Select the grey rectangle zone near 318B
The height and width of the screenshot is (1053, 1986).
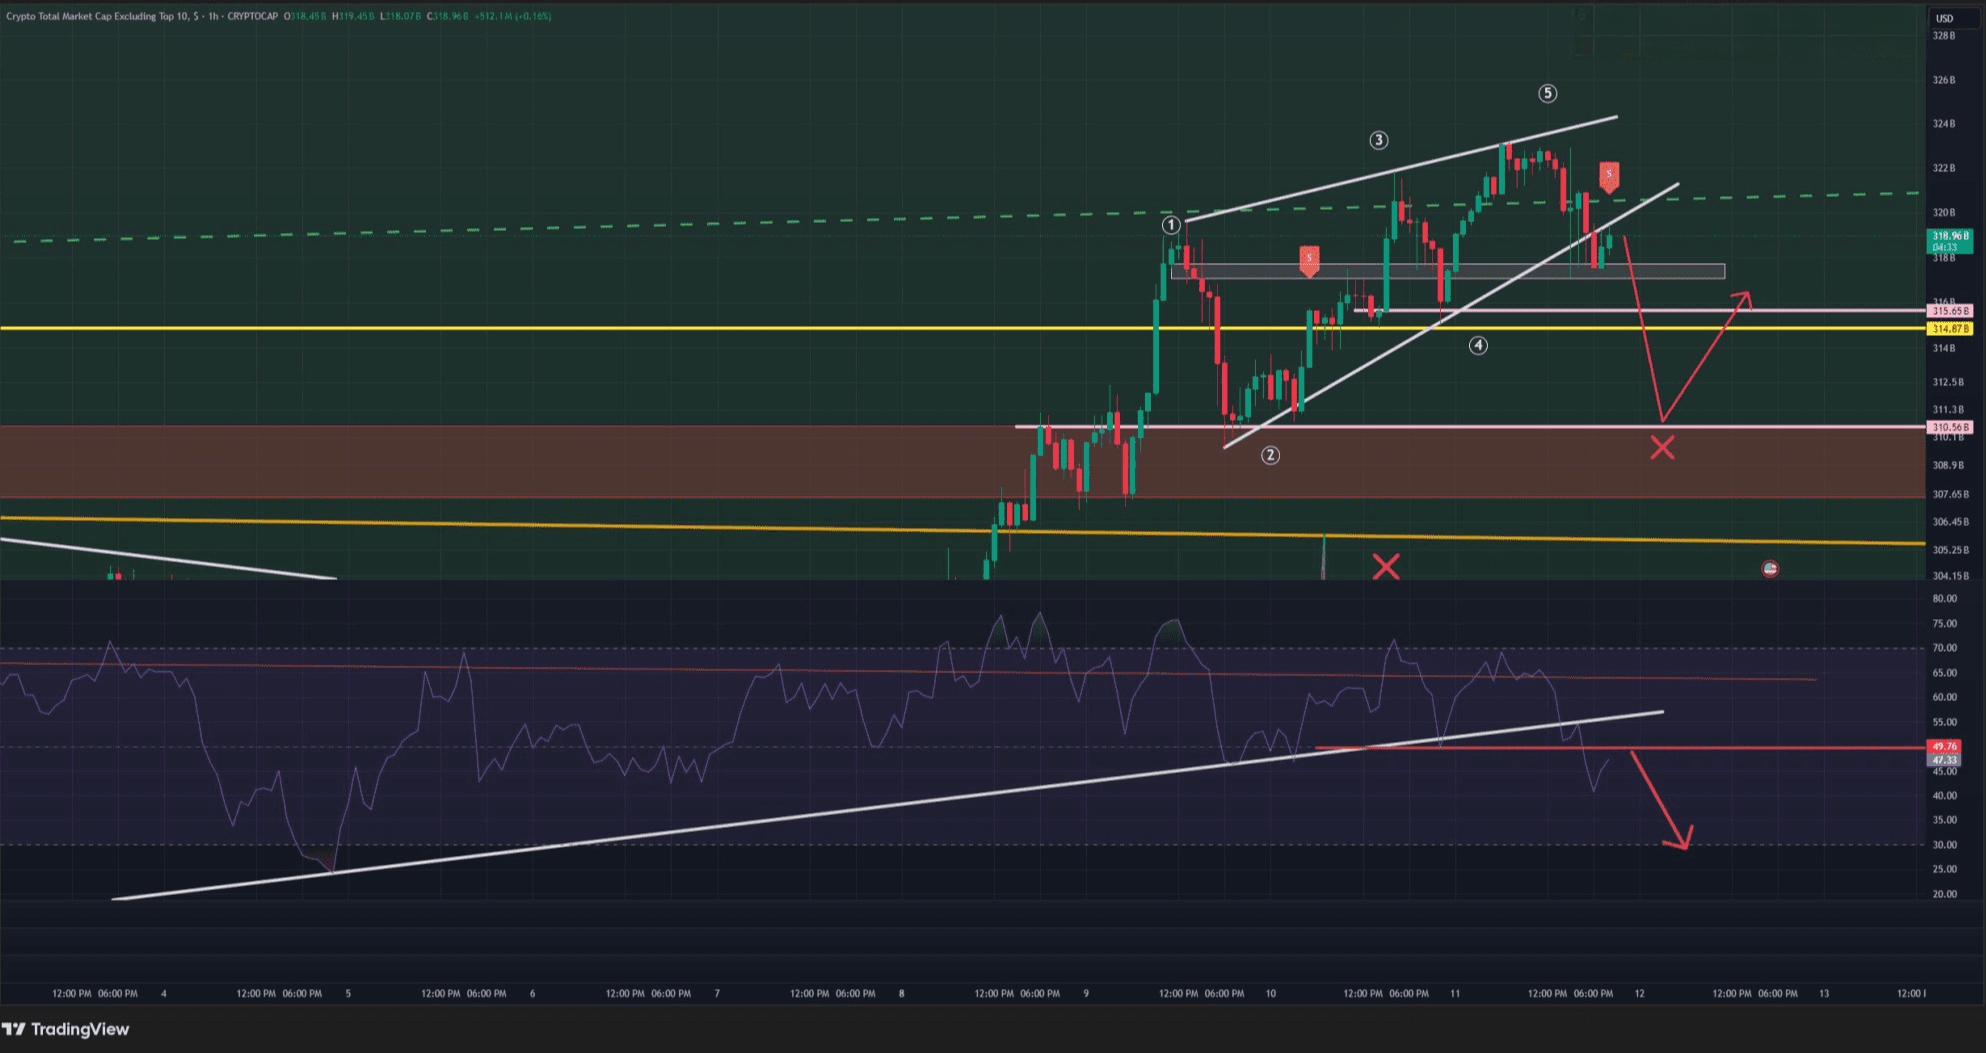tap(1448, 271)
